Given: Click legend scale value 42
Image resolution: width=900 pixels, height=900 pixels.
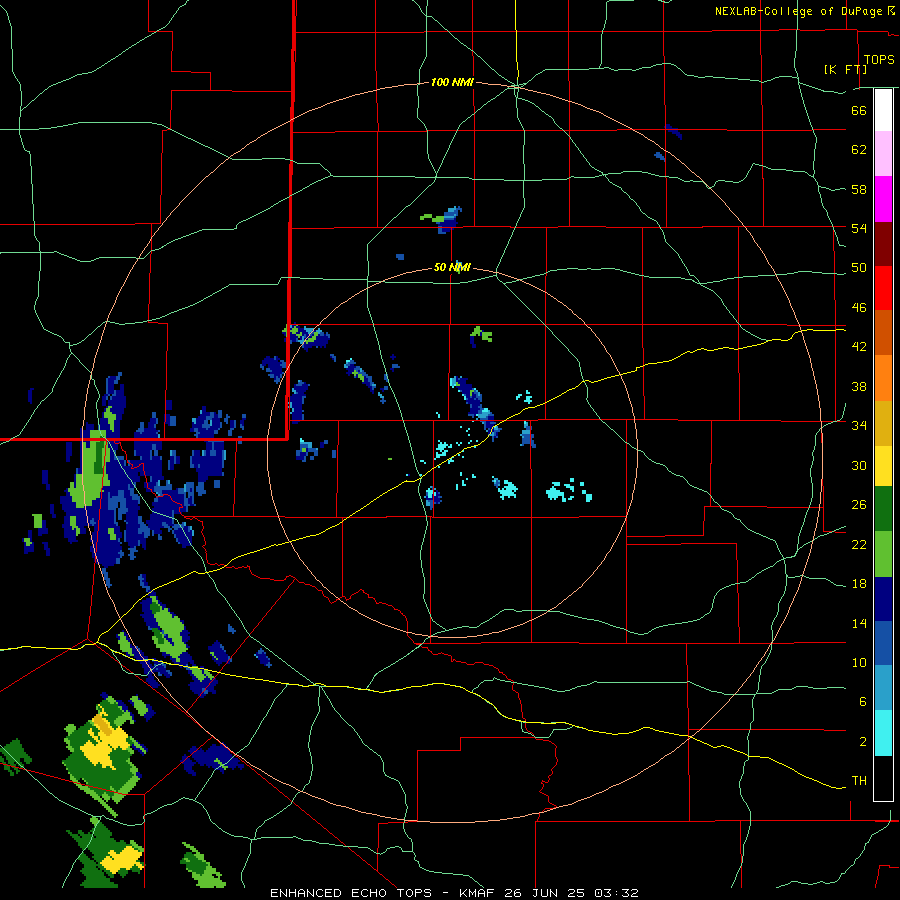Looking at the screenshot, I should (859, 347).
